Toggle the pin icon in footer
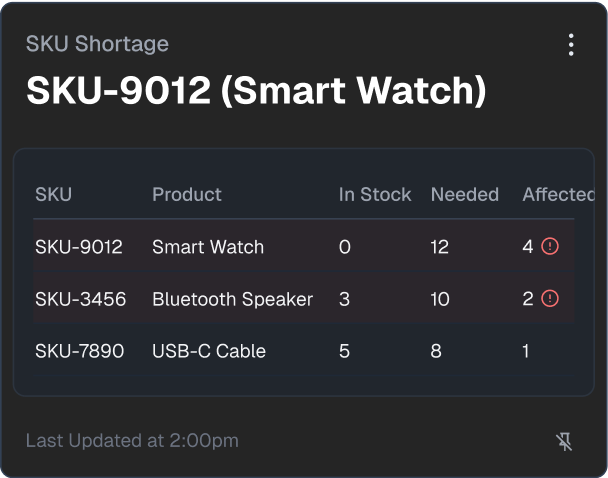 (565, 441)
